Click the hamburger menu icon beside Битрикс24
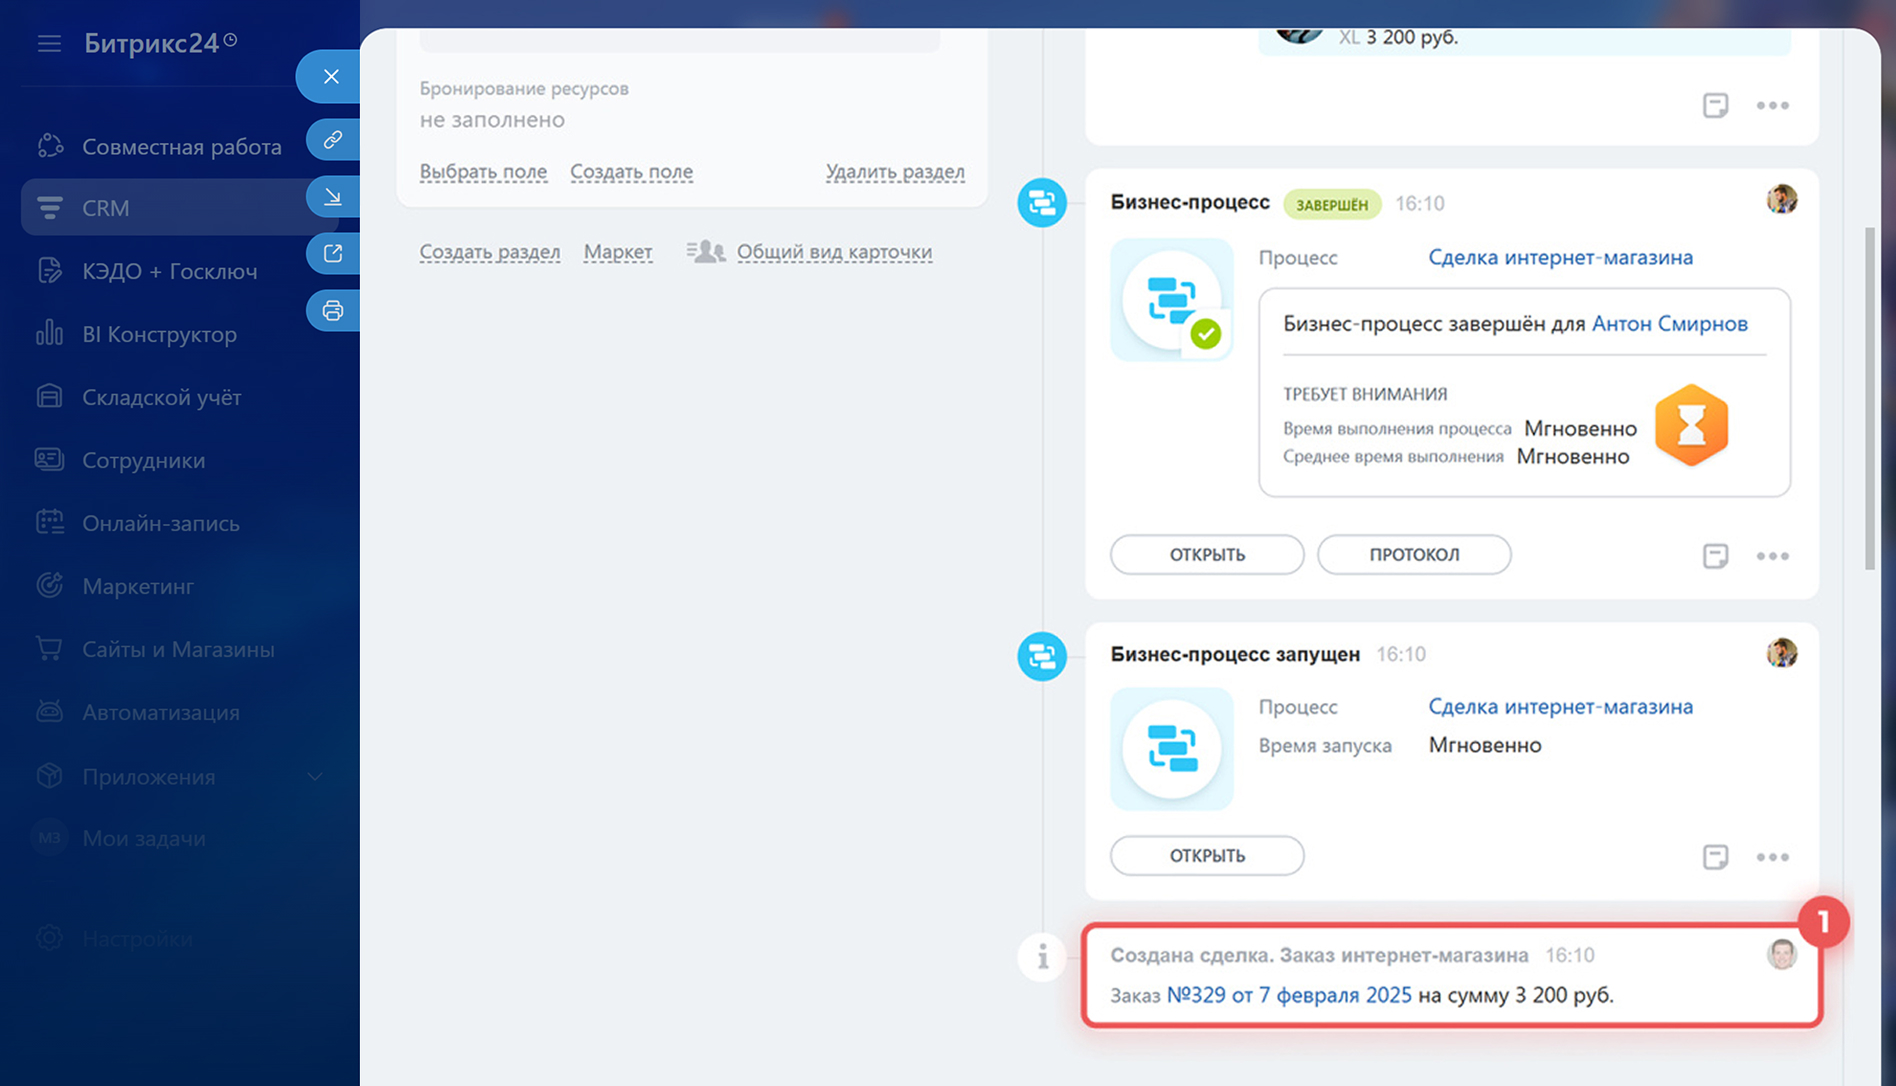 tap(49, 43)
